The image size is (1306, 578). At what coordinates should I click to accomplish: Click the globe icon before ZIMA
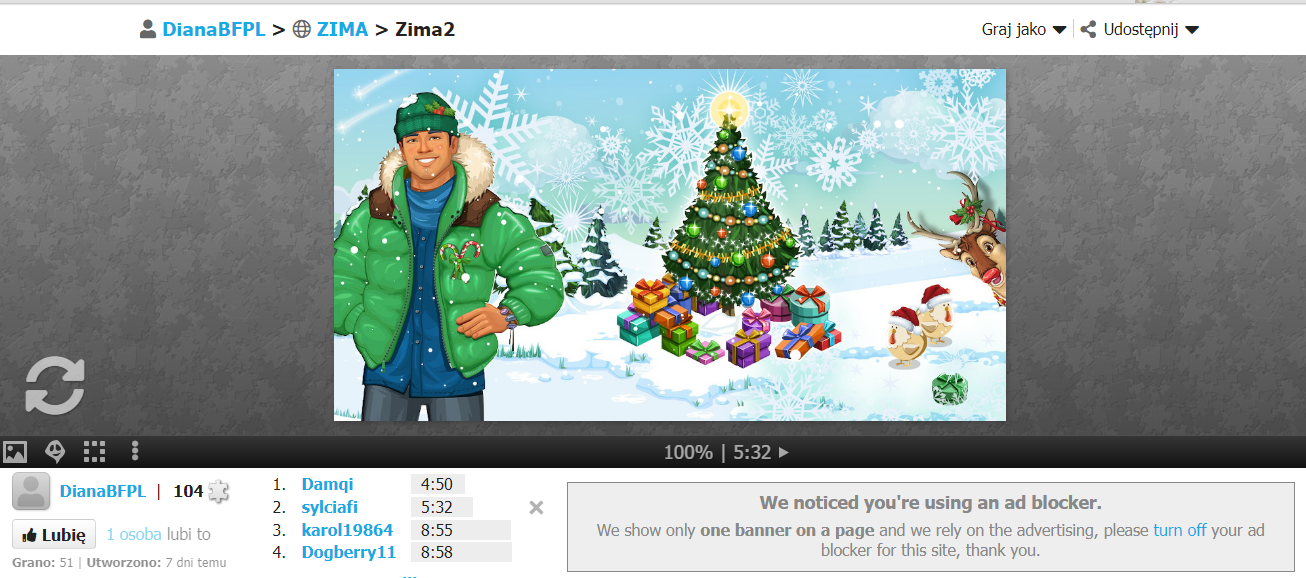click(302, 30)
